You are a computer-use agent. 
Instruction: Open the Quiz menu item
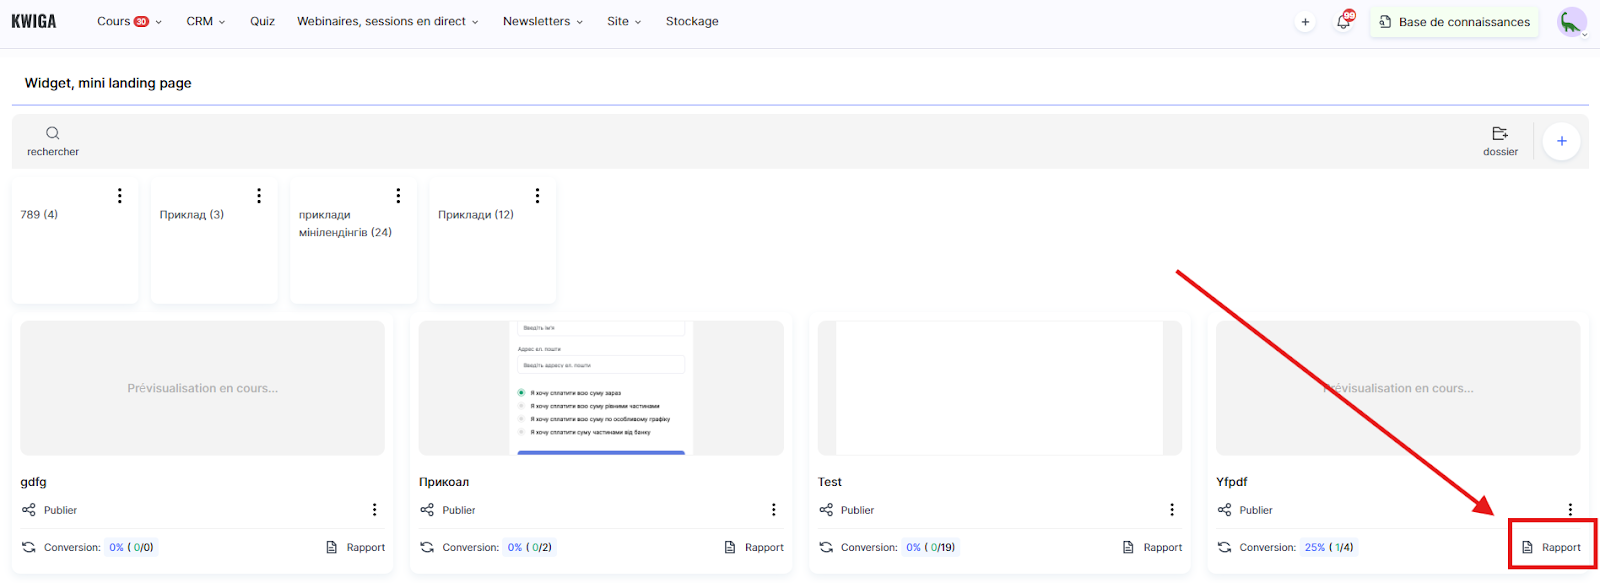[262, 21]
